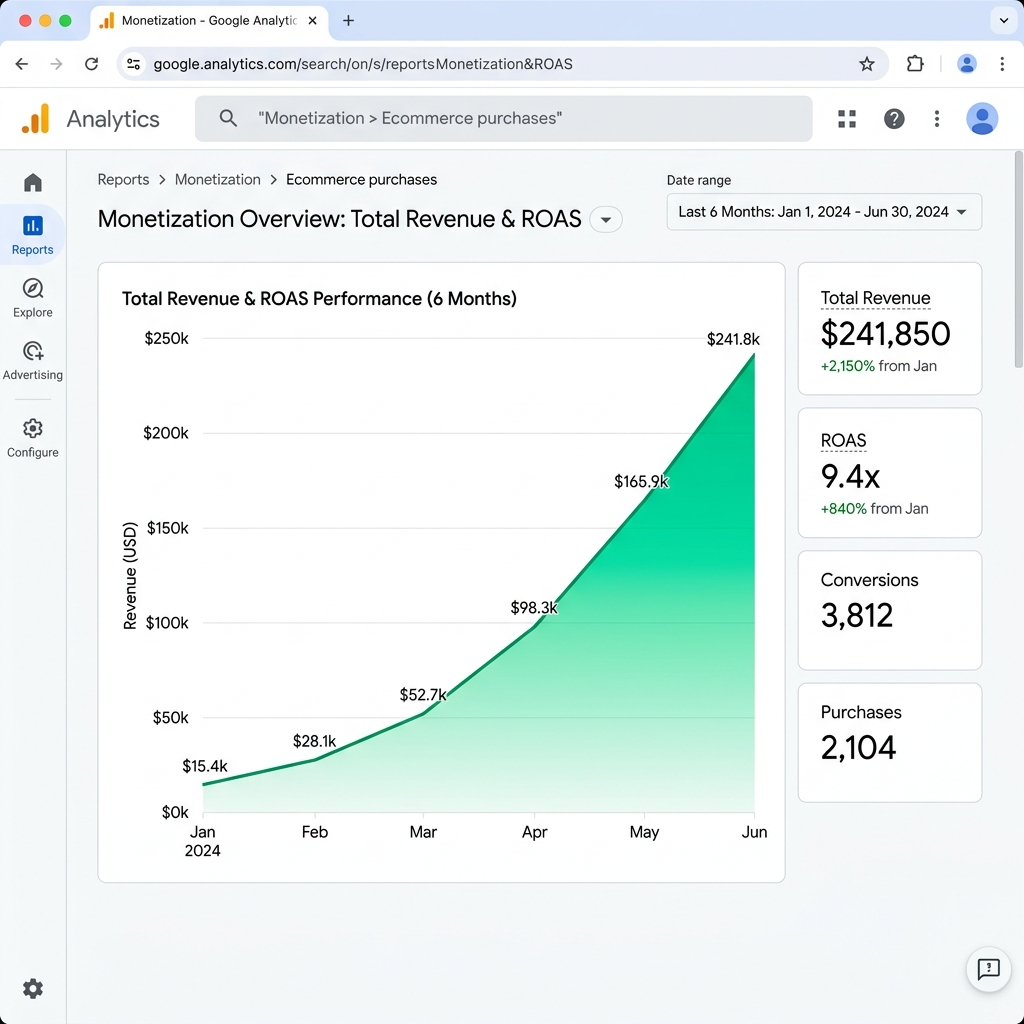Open the Help question mark icon
Viewport: 1024px width, 1024px height.
(x=894, y=119)
